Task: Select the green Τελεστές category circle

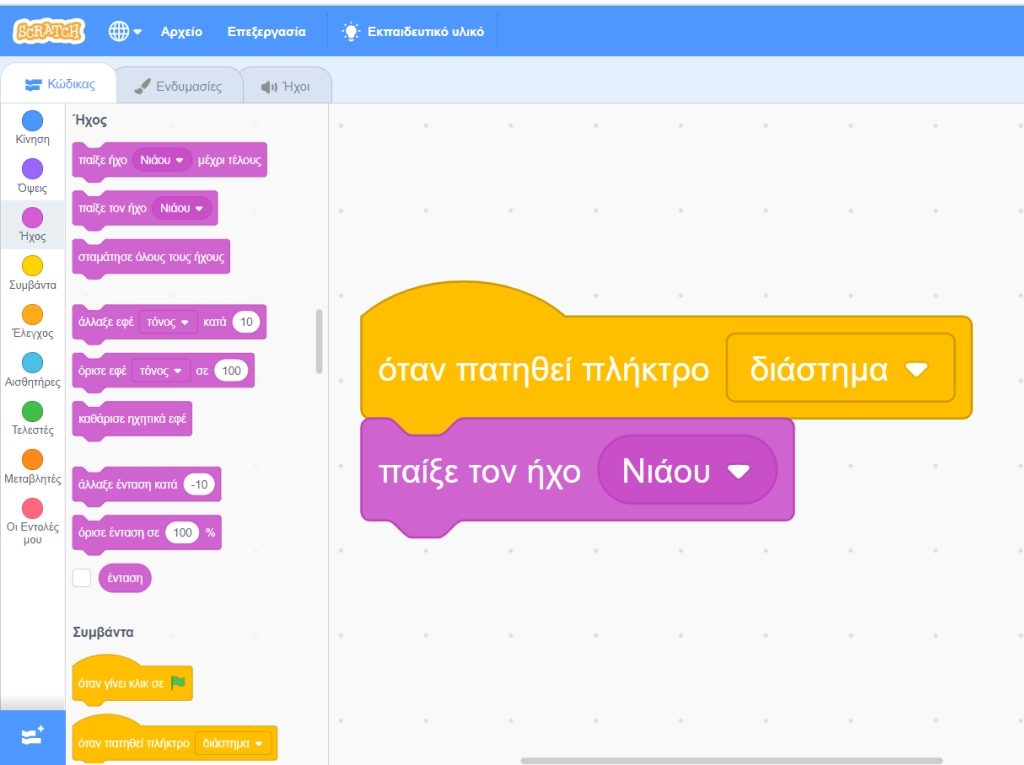Action: point(33,411)
